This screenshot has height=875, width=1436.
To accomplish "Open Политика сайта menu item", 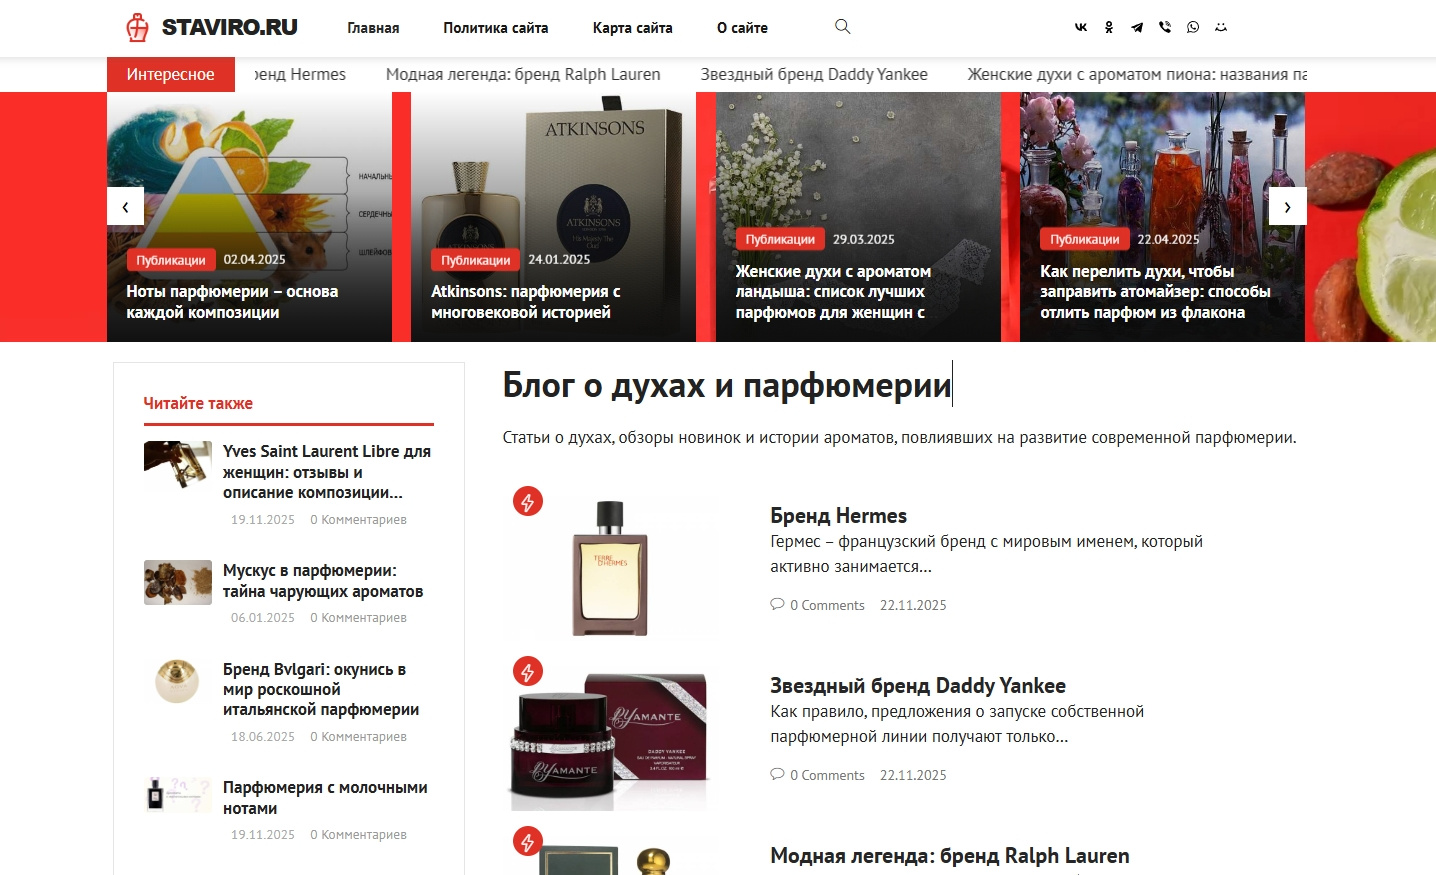I will pyautogui.click(x=496, y=28).
